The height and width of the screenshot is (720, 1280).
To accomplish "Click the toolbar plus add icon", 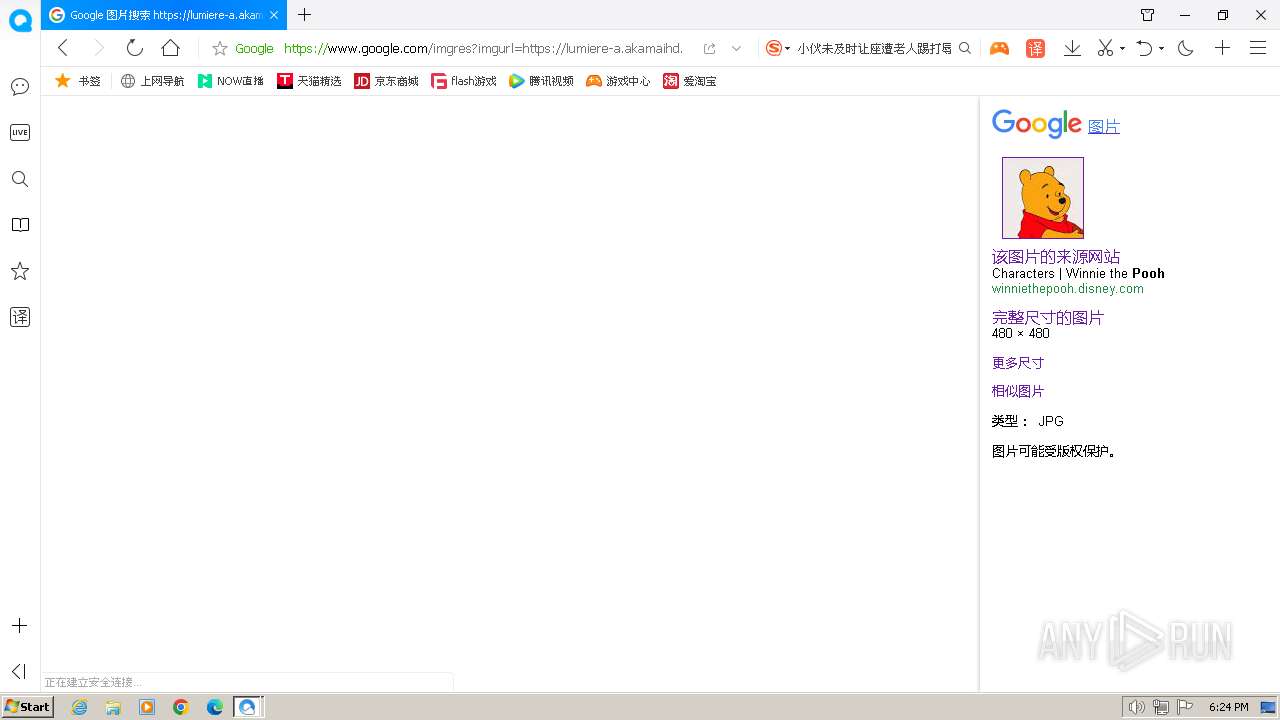I will point(1222,48).
